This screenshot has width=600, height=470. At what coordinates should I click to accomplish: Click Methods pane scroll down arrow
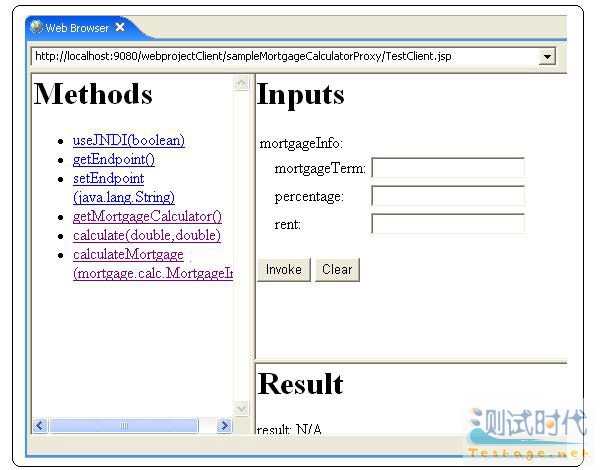pos(241,408)
